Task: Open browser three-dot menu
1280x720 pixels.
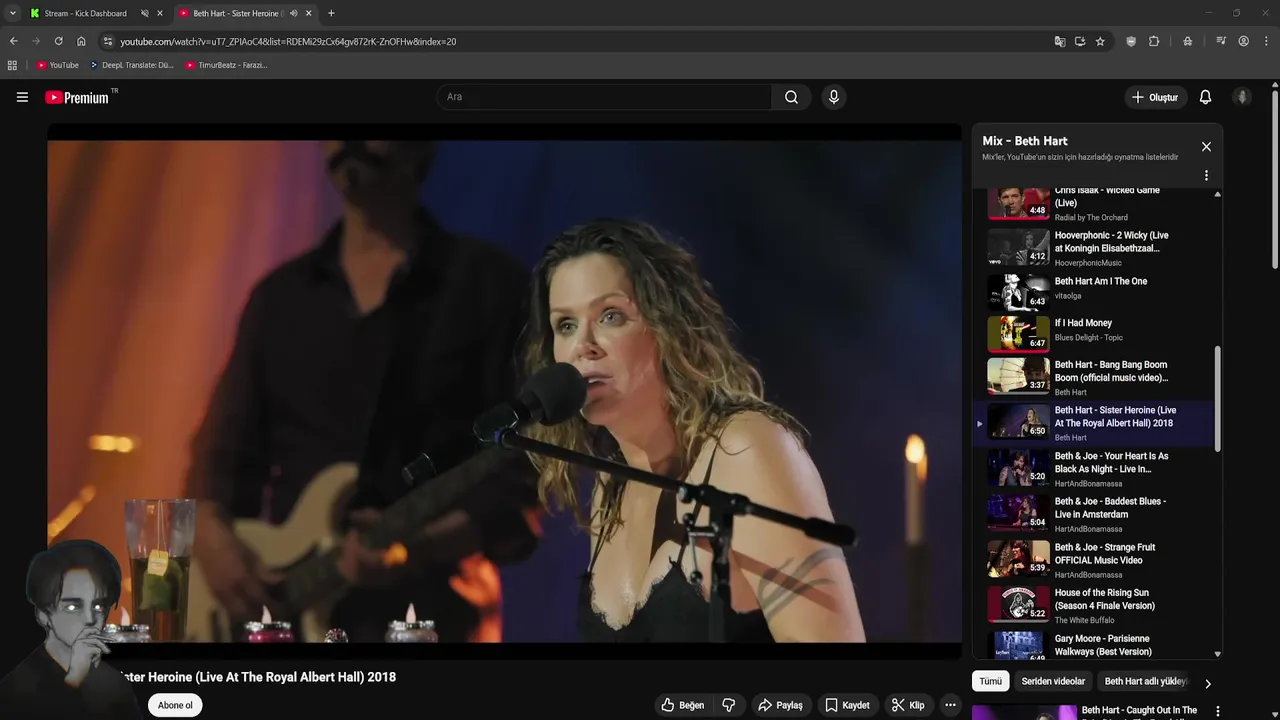Action: (1267, 41)
